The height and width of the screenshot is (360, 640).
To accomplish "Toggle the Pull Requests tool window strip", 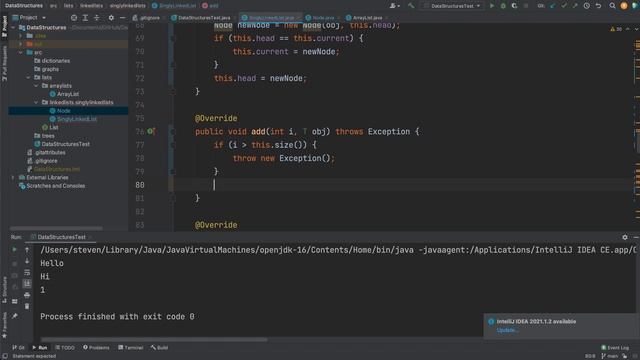I will point(4,63).
